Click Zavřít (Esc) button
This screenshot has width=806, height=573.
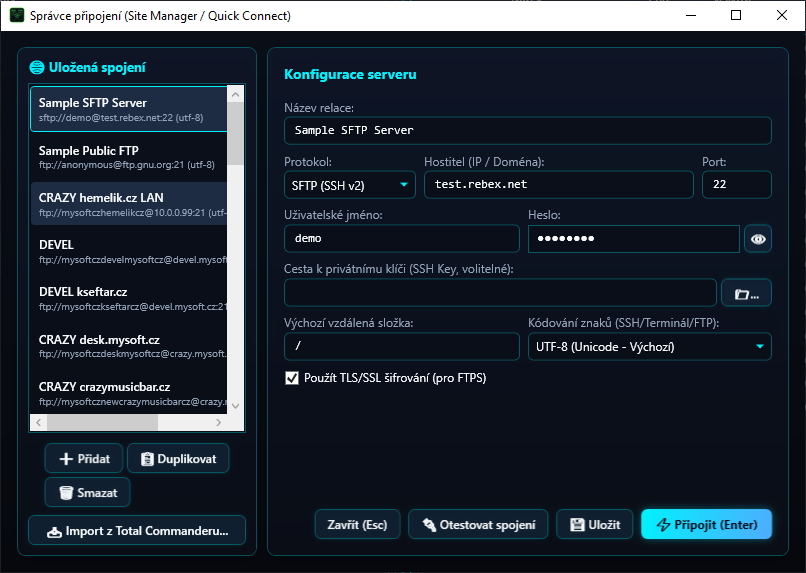357,524
